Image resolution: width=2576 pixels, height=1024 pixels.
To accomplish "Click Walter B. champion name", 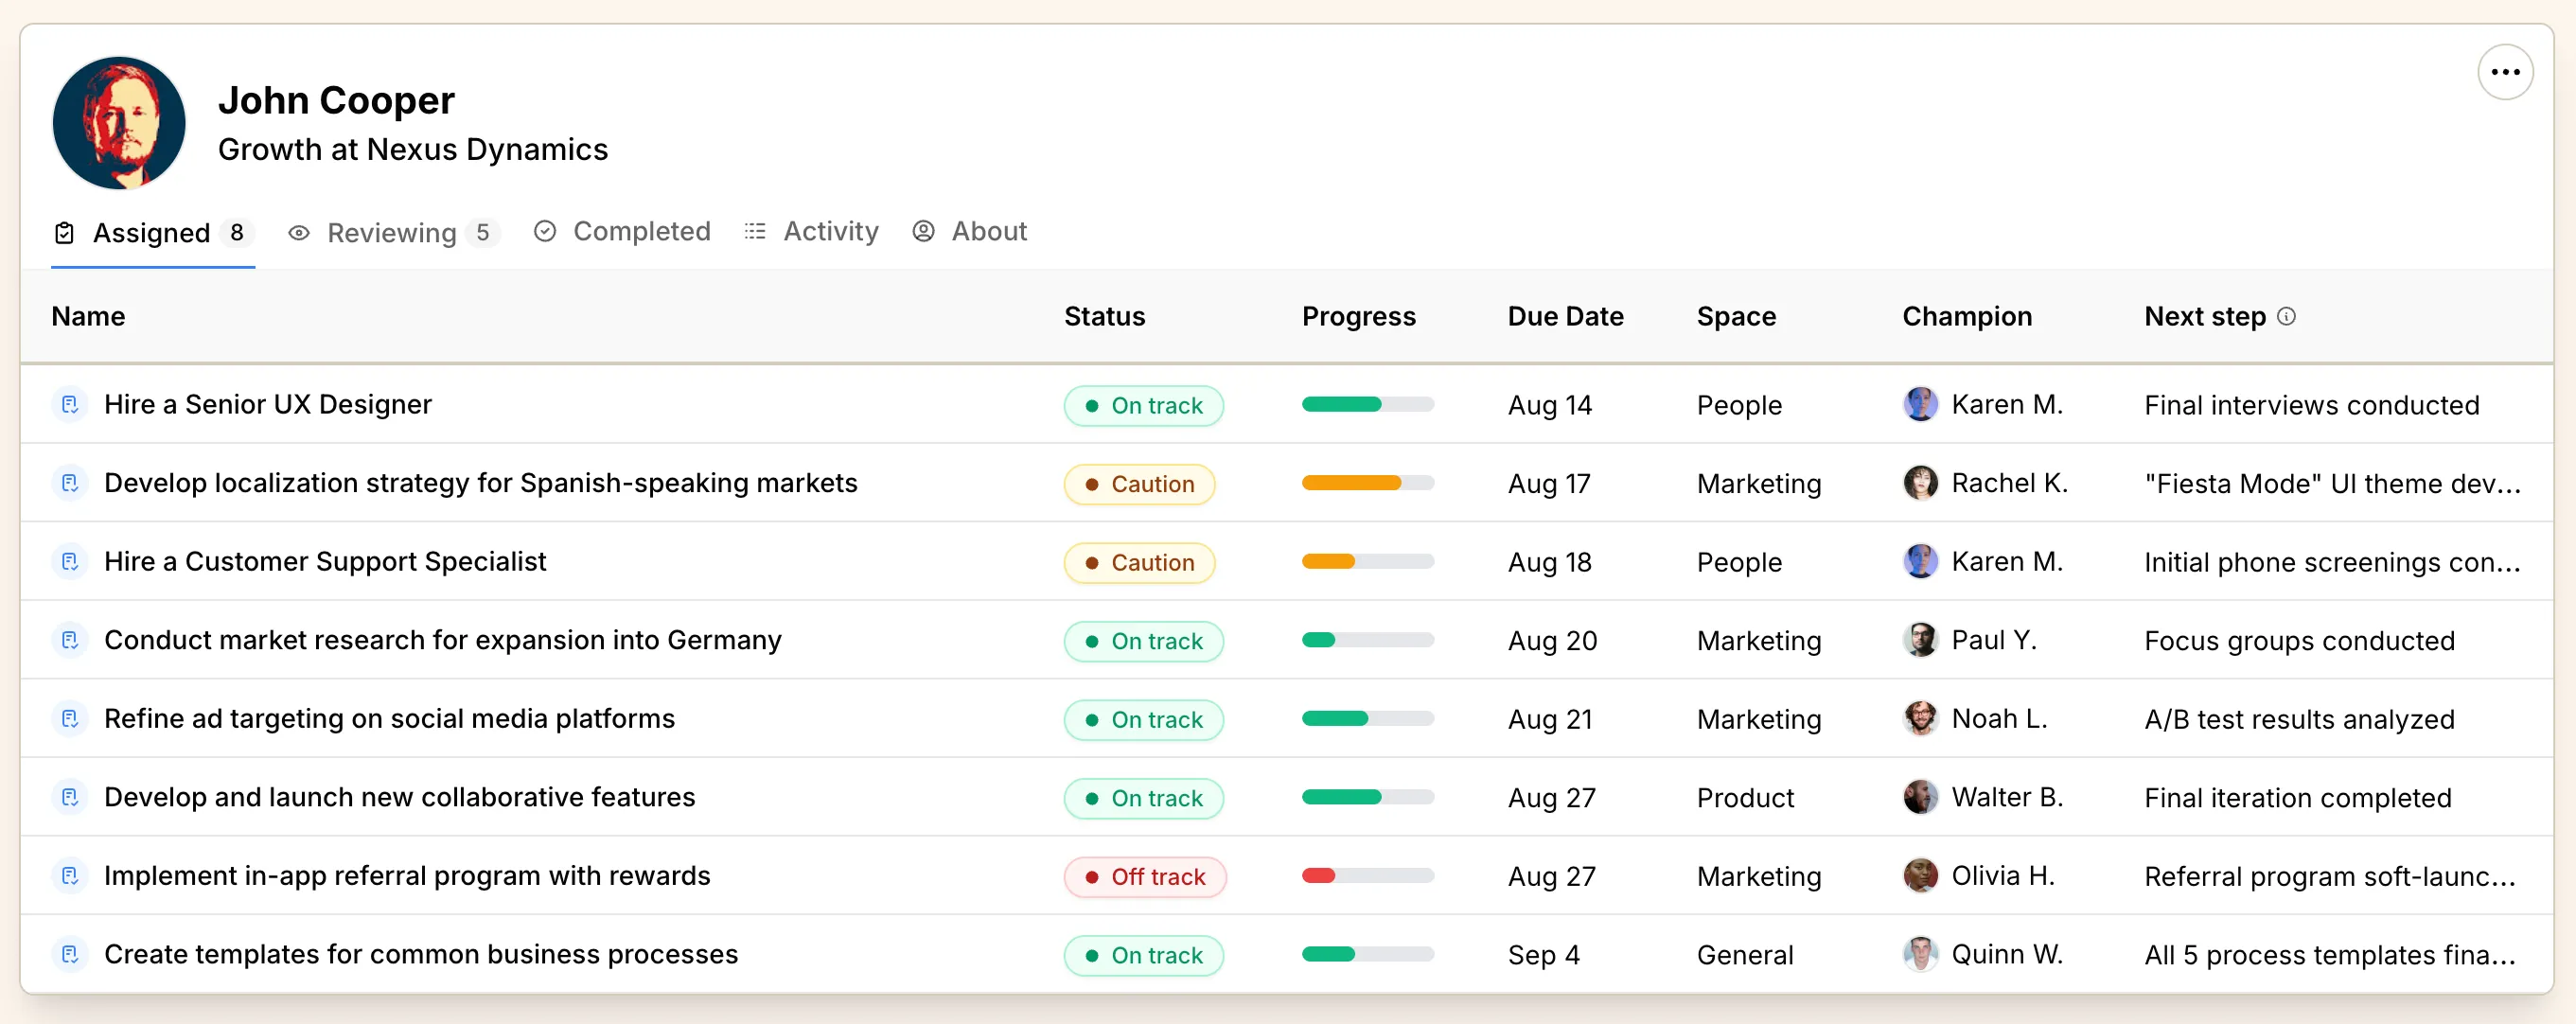I will 2006,797.
